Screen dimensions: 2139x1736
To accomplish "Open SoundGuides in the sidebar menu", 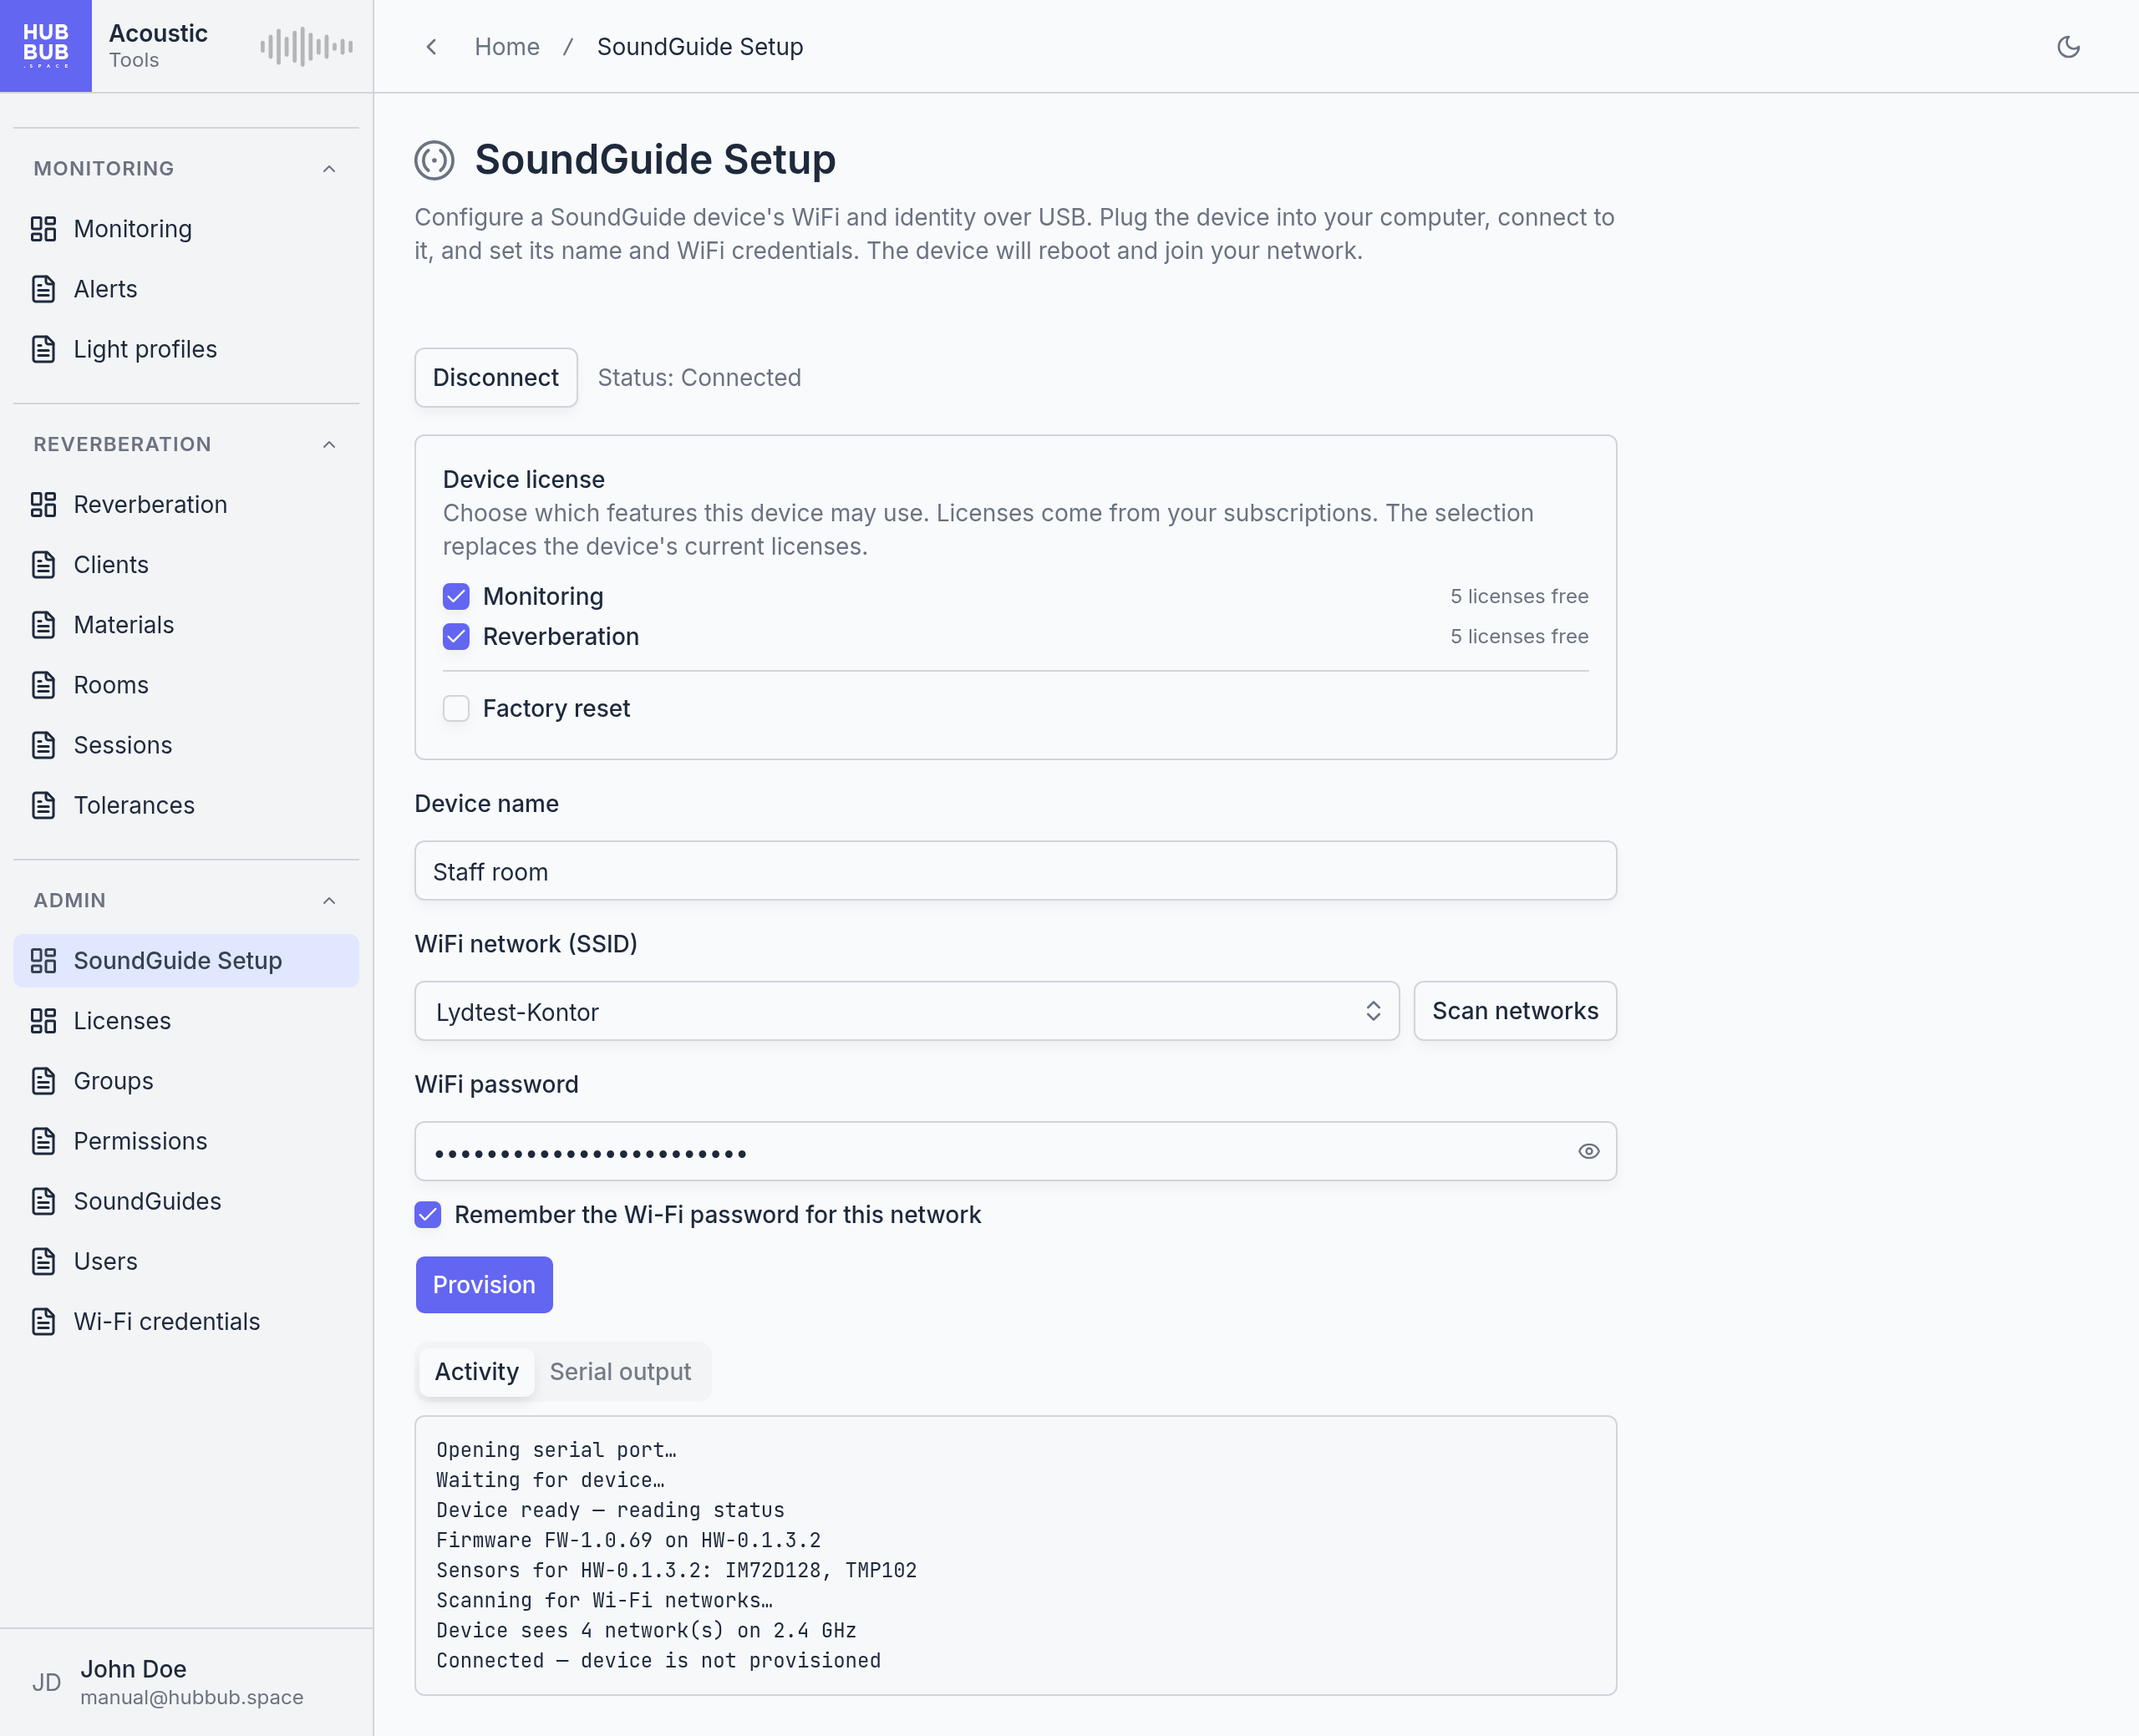I will click(186, 1201).
